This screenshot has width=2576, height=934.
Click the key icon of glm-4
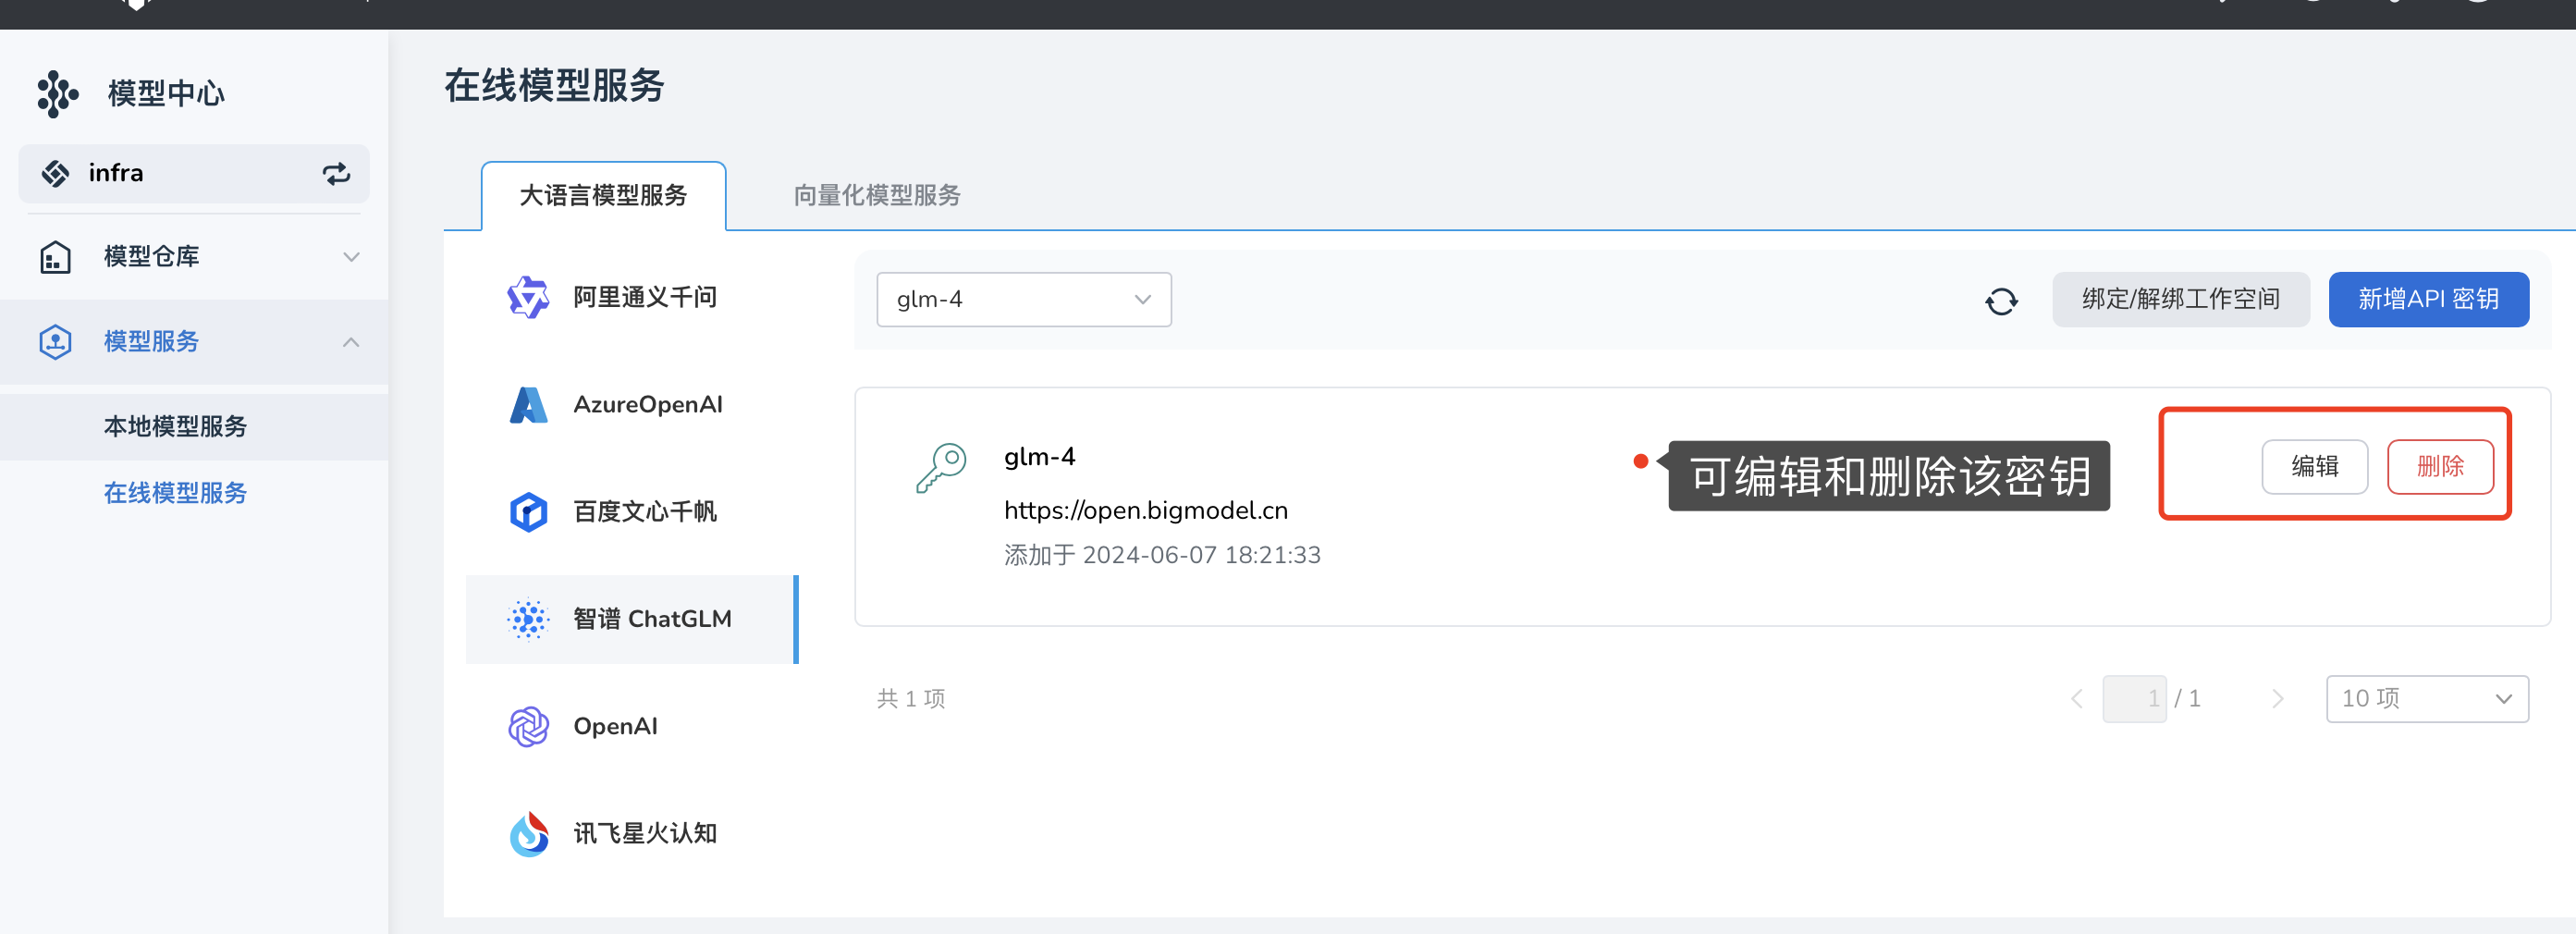click(x=941, y=468)
